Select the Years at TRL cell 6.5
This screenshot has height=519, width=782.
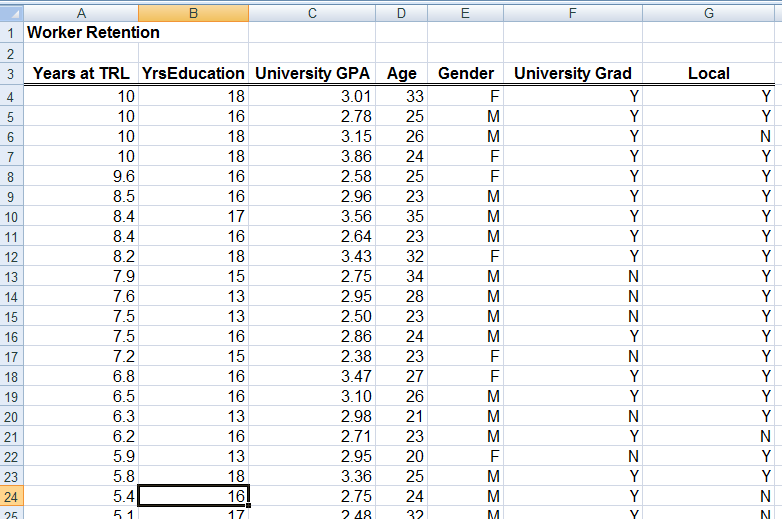coord(81,396)
